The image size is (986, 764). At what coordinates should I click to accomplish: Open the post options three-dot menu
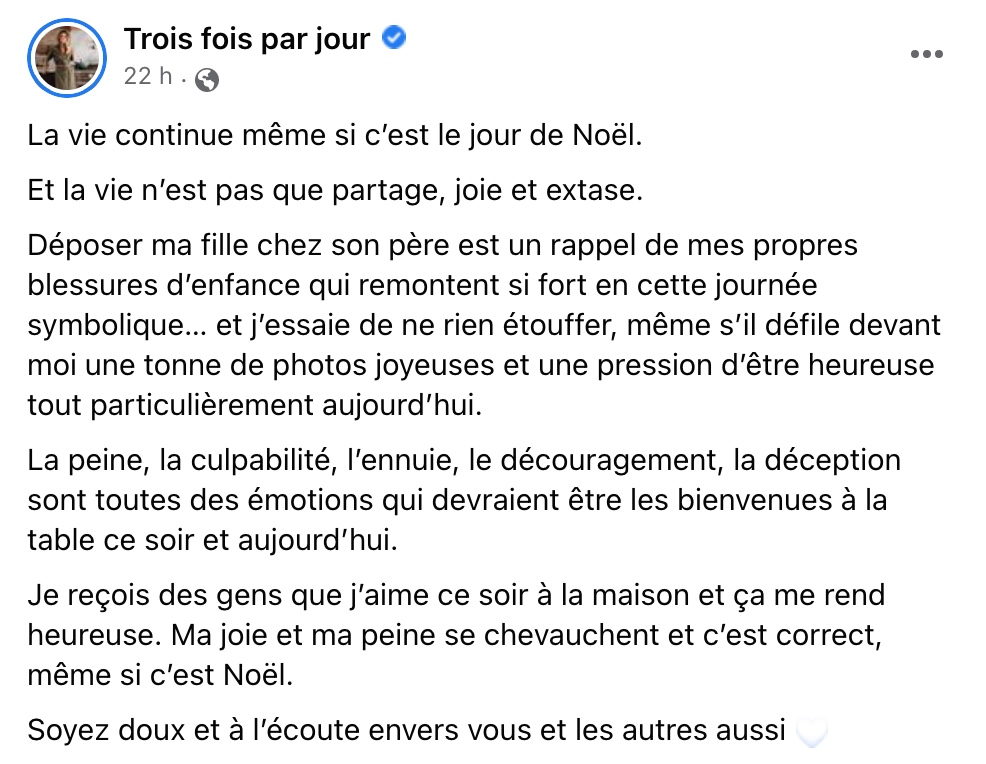point(926,55)
